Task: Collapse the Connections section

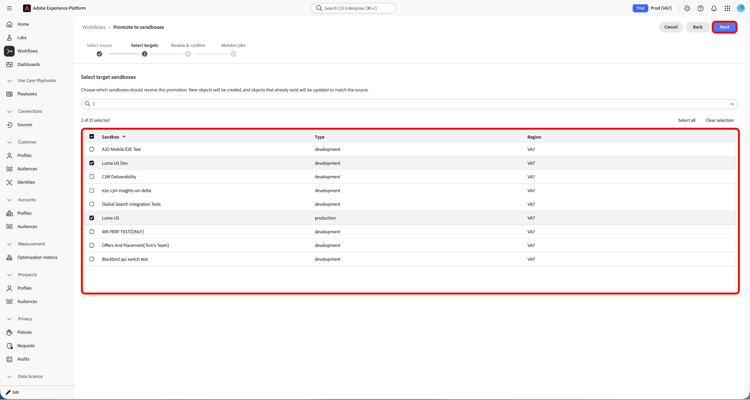Action: 9,111
